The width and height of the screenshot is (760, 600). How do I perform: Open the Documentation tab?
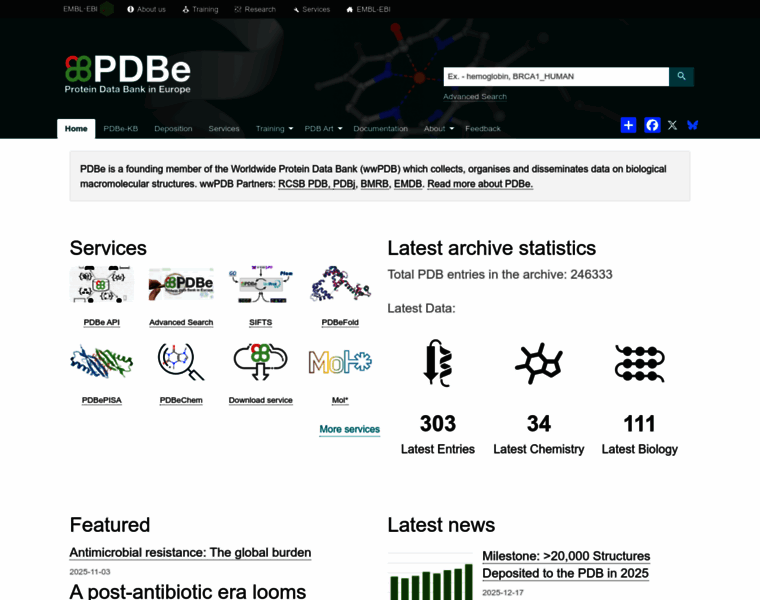[x=380, y=128]
